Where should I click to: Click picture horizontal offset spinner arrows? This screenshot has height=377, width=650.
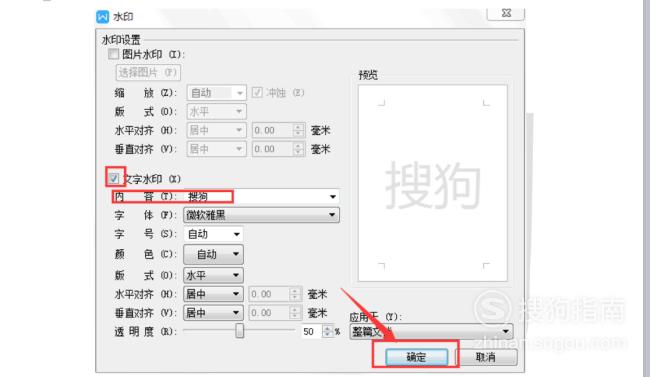click(298, 130)
